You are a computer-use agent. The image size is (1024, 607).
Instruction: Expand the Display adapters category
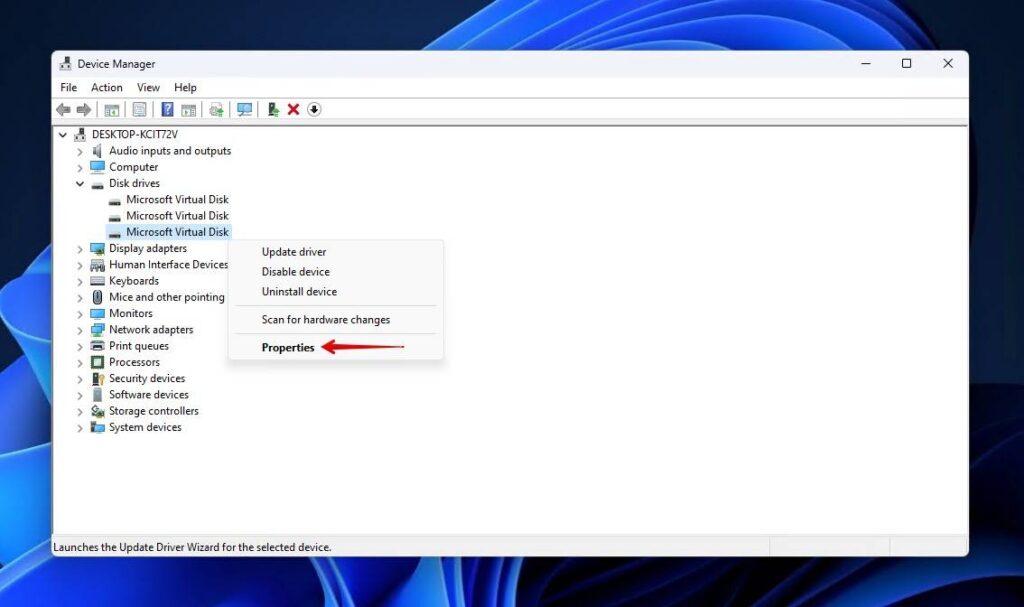(x=80, y=247)
